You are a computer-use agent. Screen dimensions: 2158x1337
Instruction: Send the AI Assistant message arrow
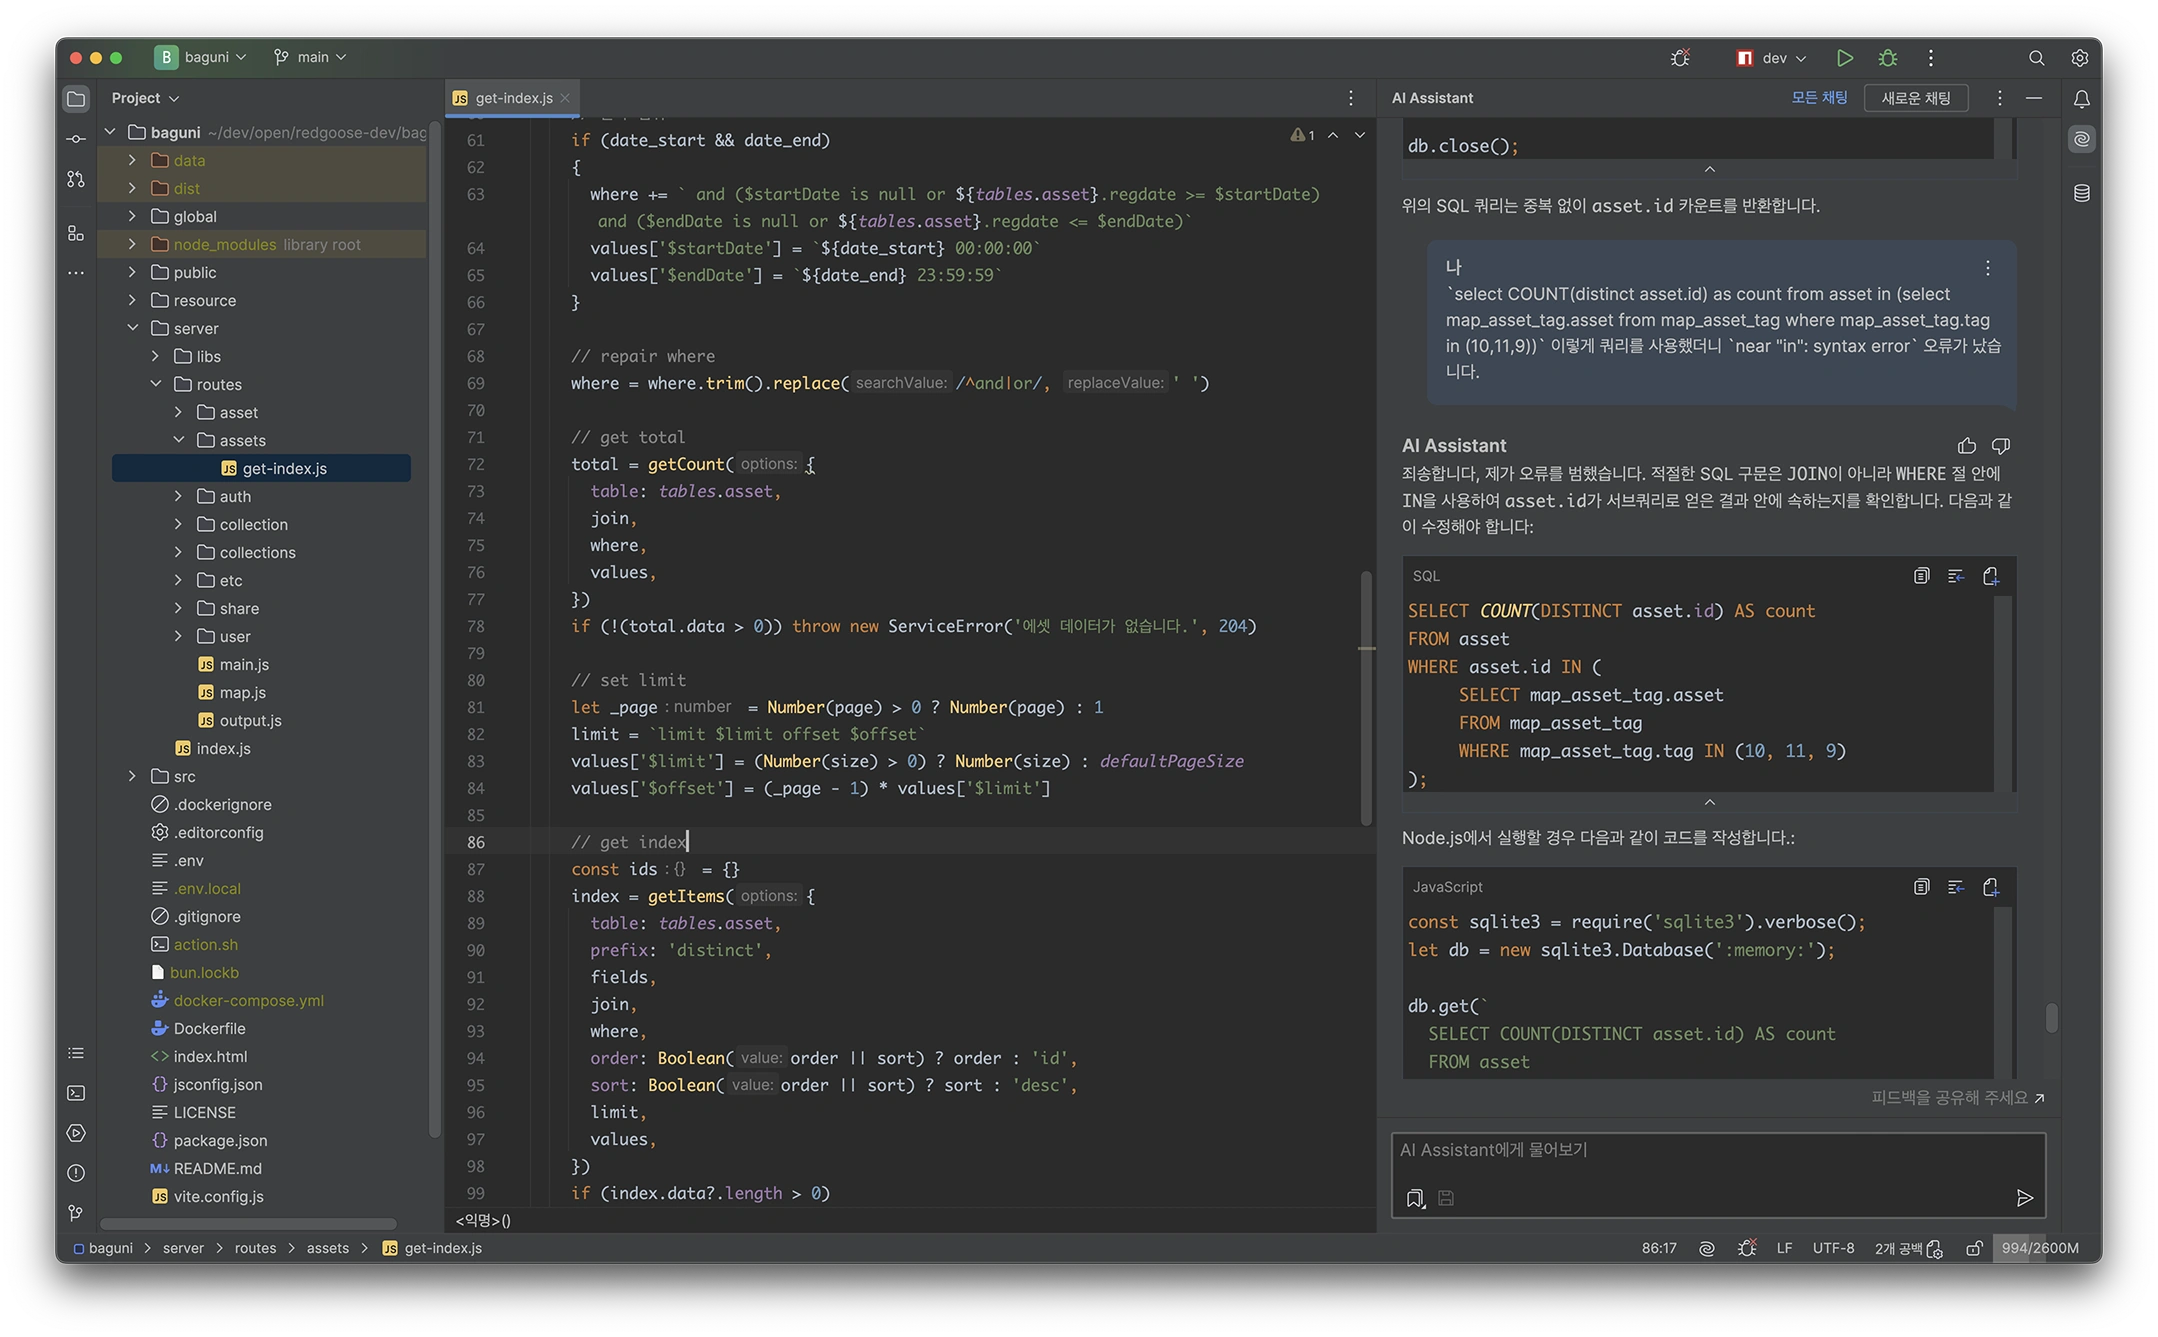tap(2025, 1198)
